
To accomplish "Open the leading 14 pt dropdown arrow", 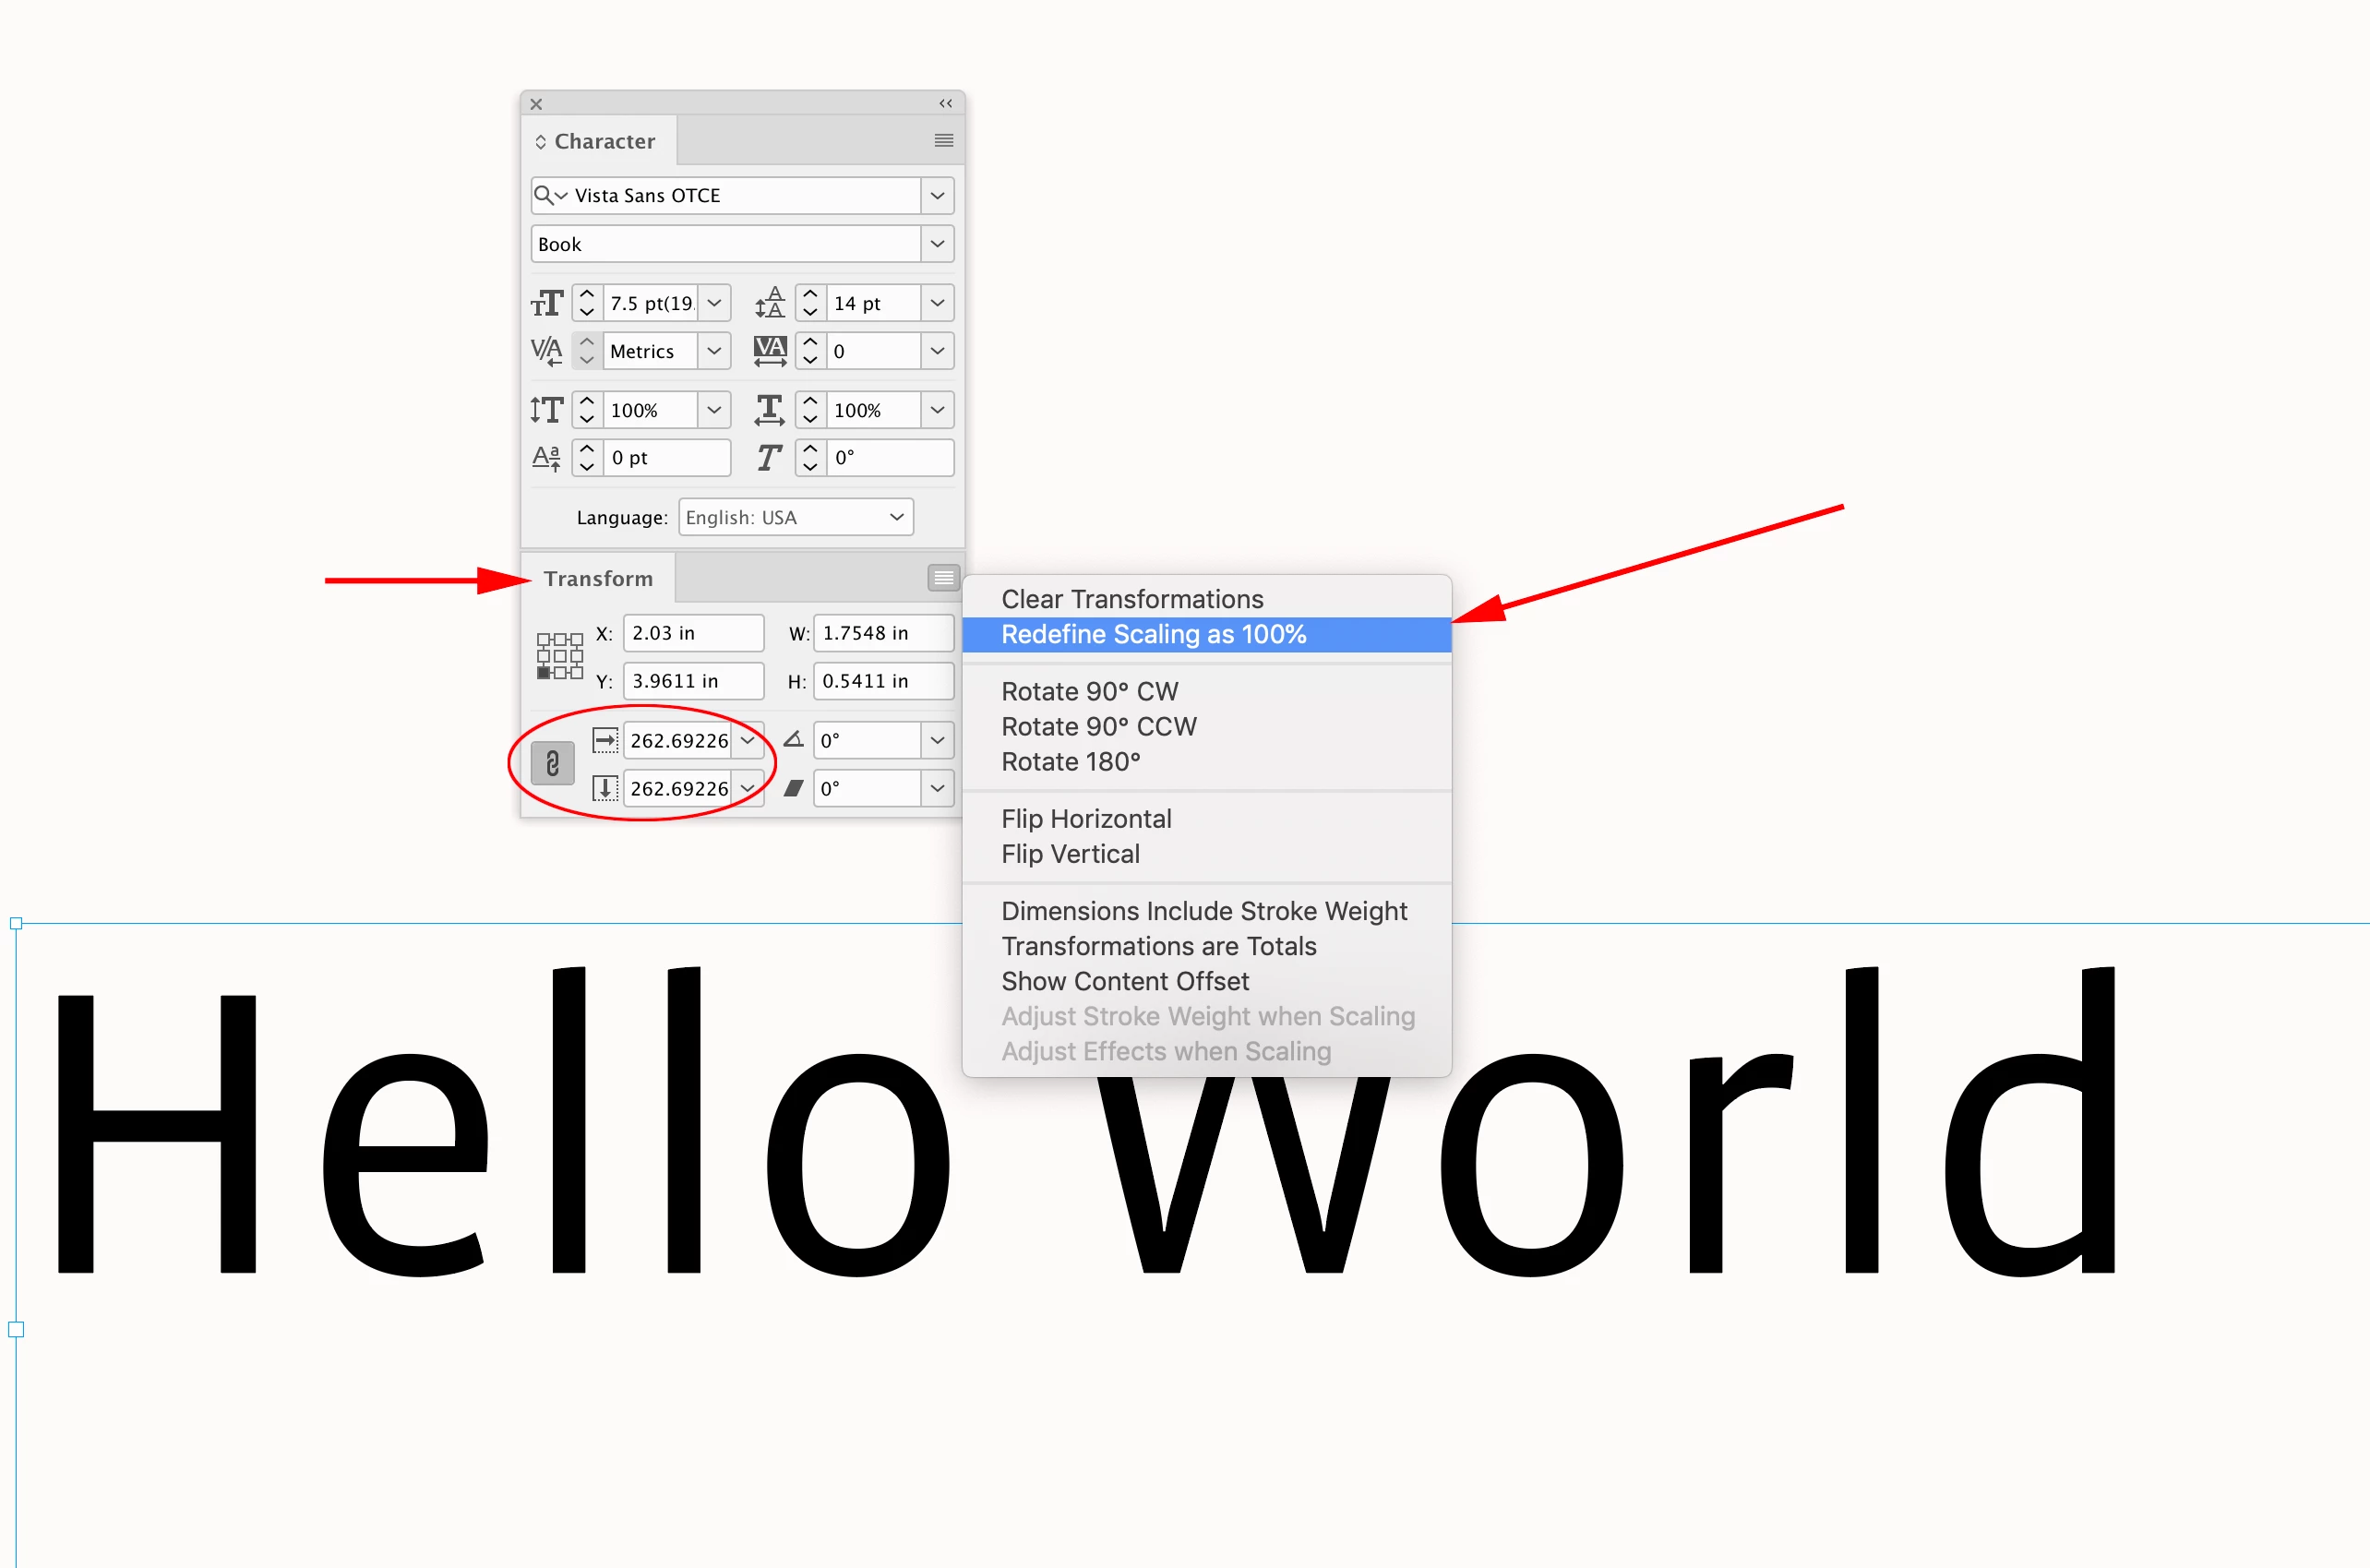I will pos(937,303).
